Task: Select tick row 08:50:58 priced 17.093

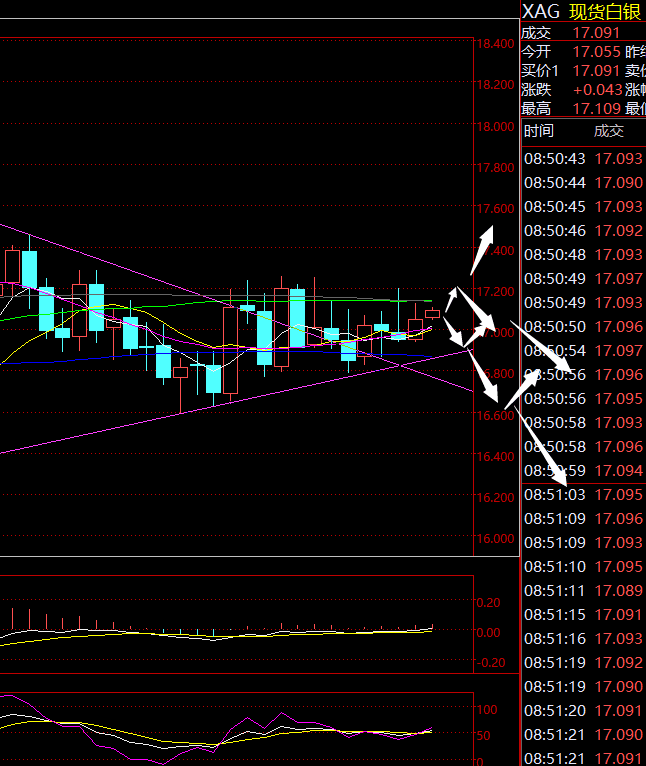Action: click(x=583, y=423)
